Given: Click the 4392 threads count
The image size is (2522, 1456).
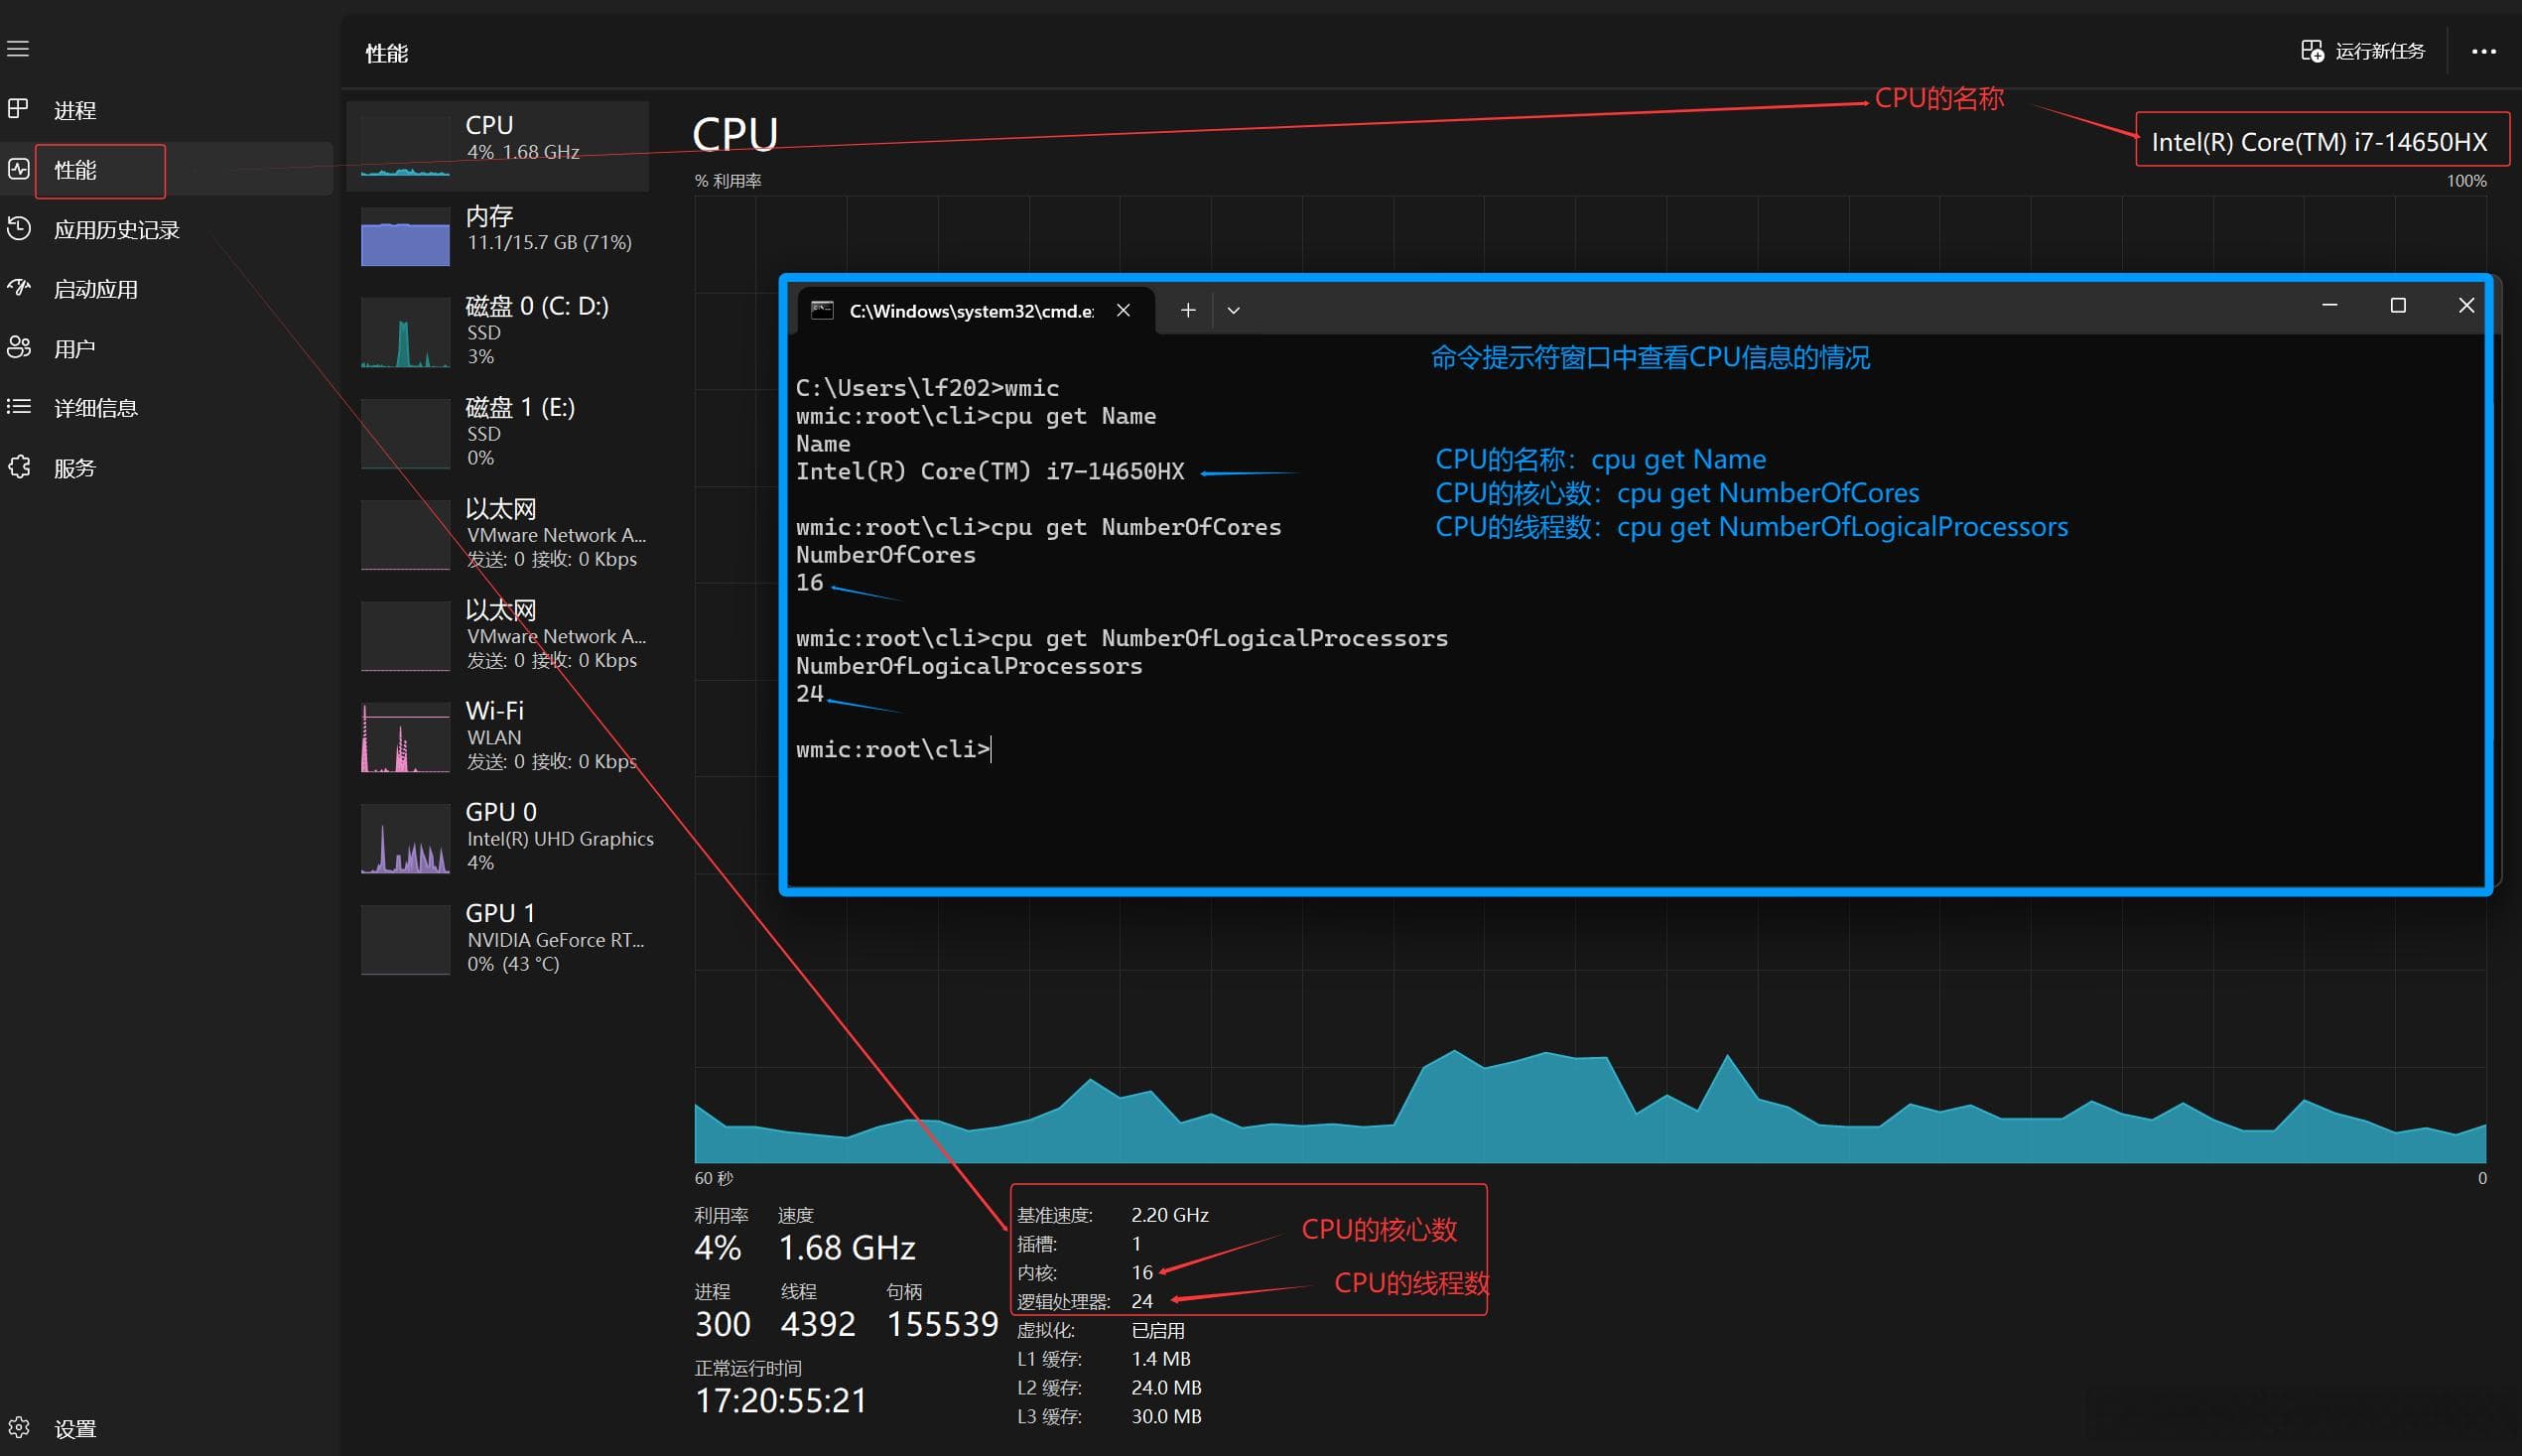Looking at the screenshot, I should point(818,1324).
